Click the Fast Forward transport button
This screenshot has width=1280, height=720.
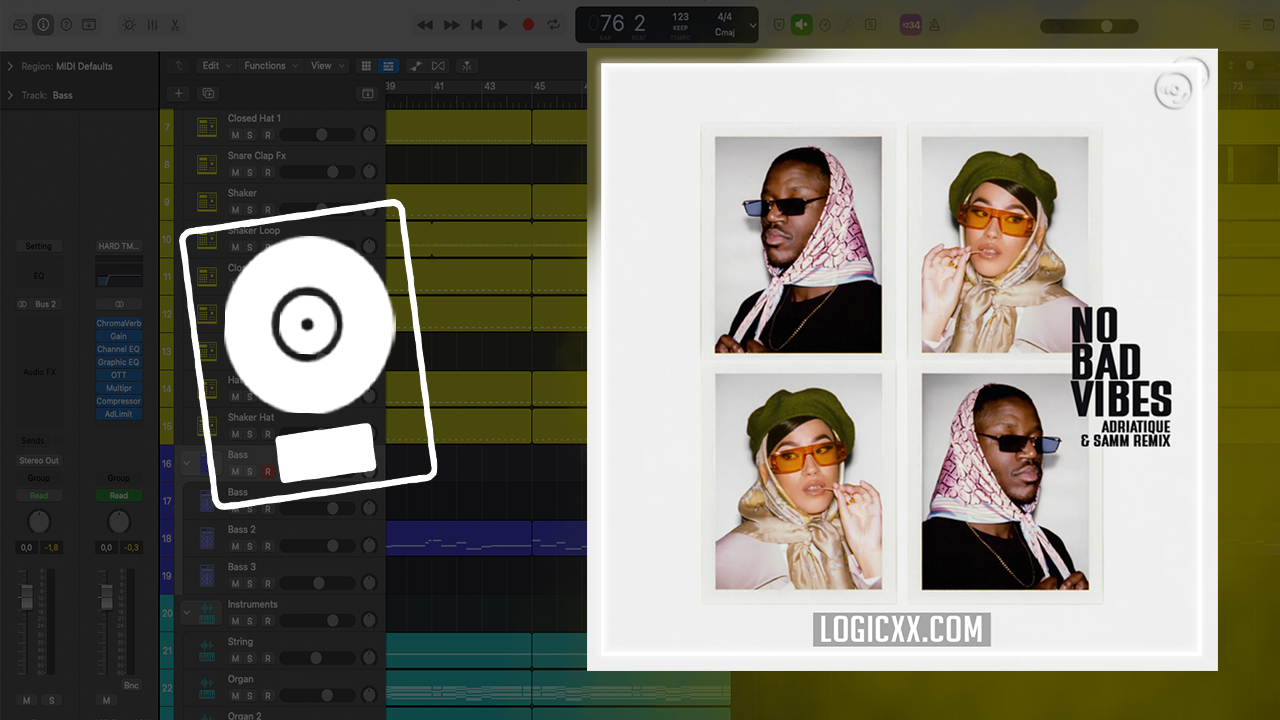click(451, 25)
